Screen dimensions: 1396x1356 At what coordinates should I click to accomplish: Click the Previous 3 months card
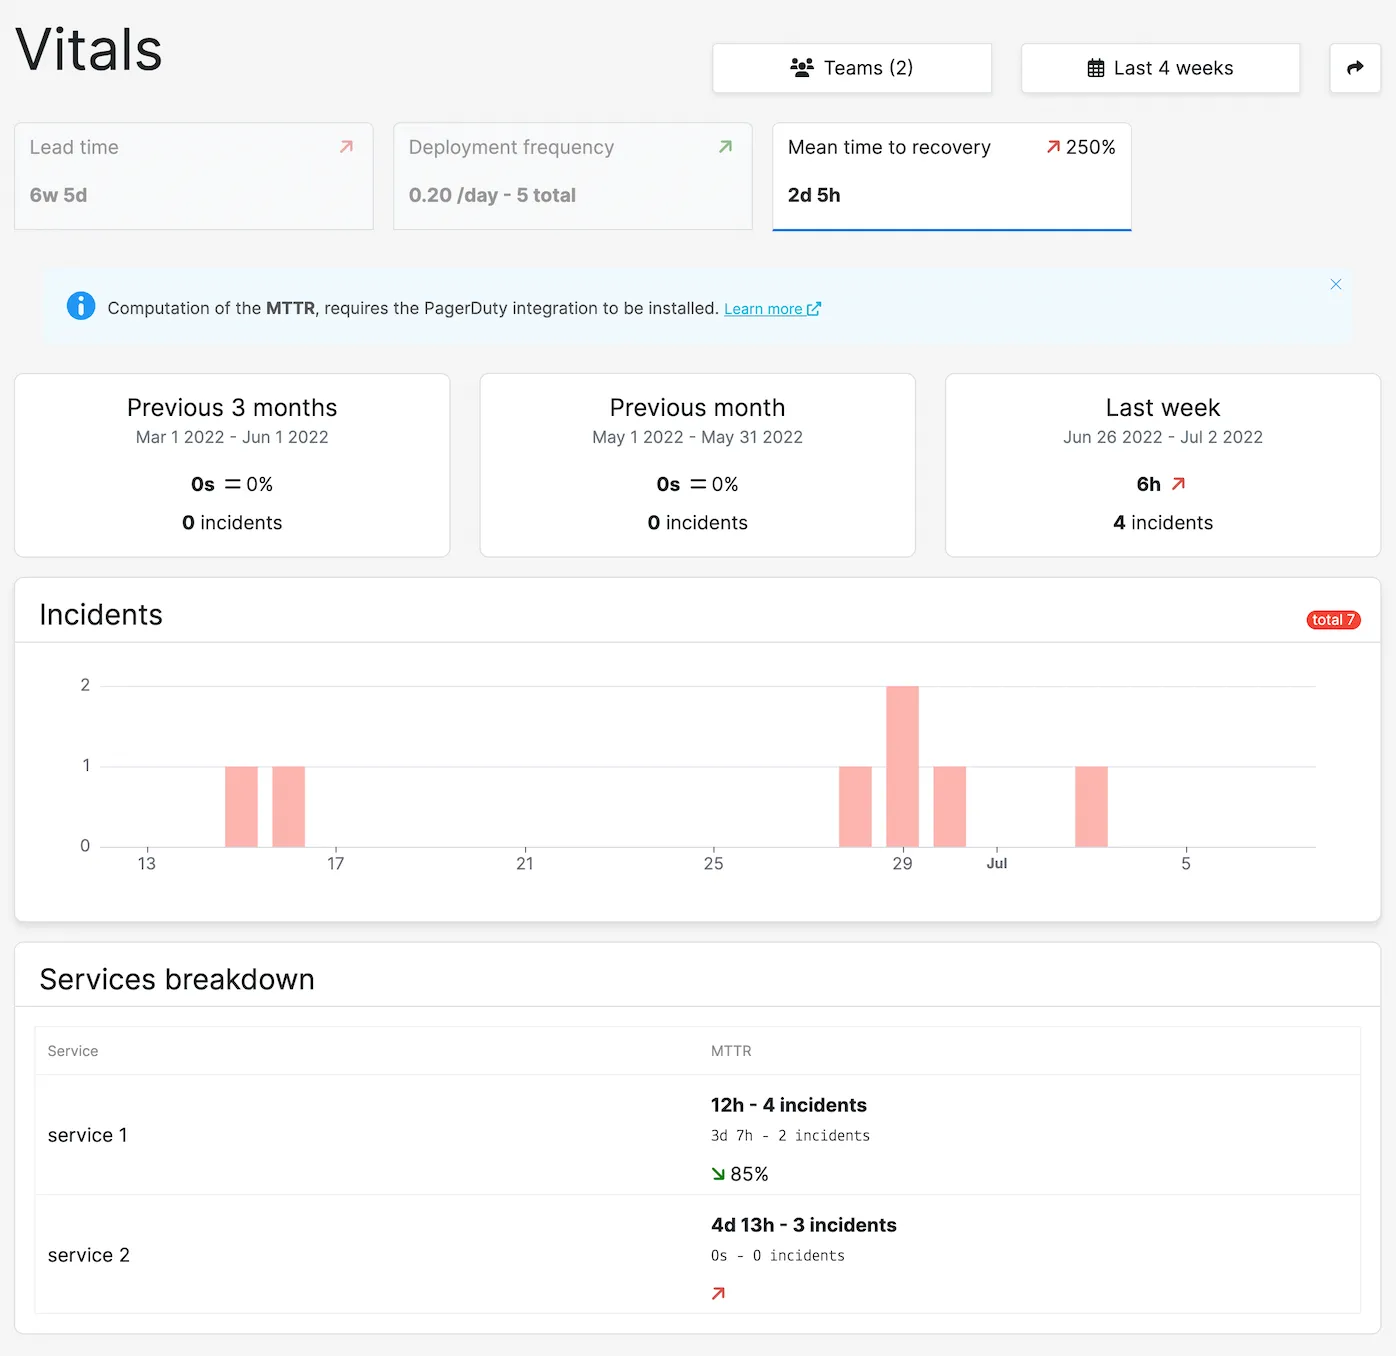click(232, 465)
